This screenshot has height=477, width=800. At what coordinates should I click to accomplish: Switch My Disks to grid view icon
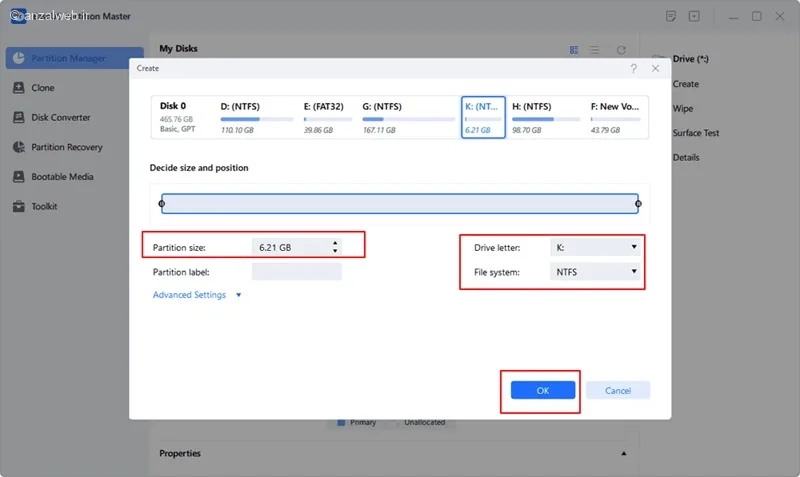(x=574, y=50)
